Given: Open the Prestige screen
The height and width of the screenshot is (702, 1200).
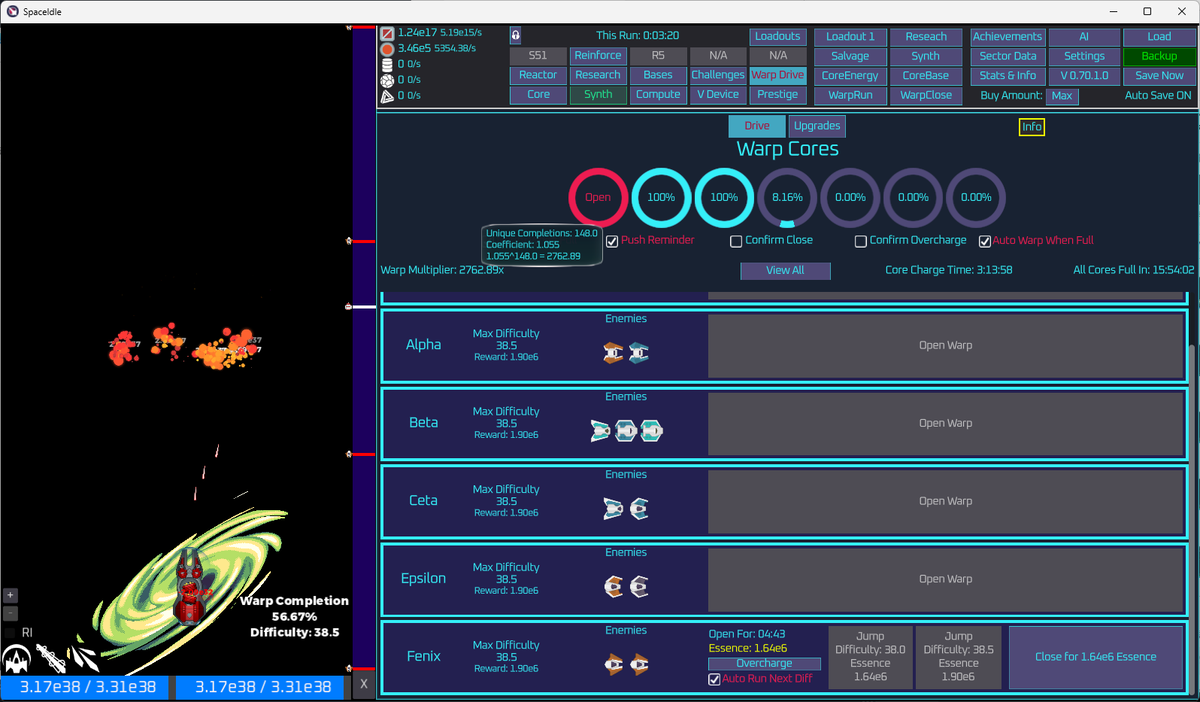Looking at the screenshot, I should point(778,94).
